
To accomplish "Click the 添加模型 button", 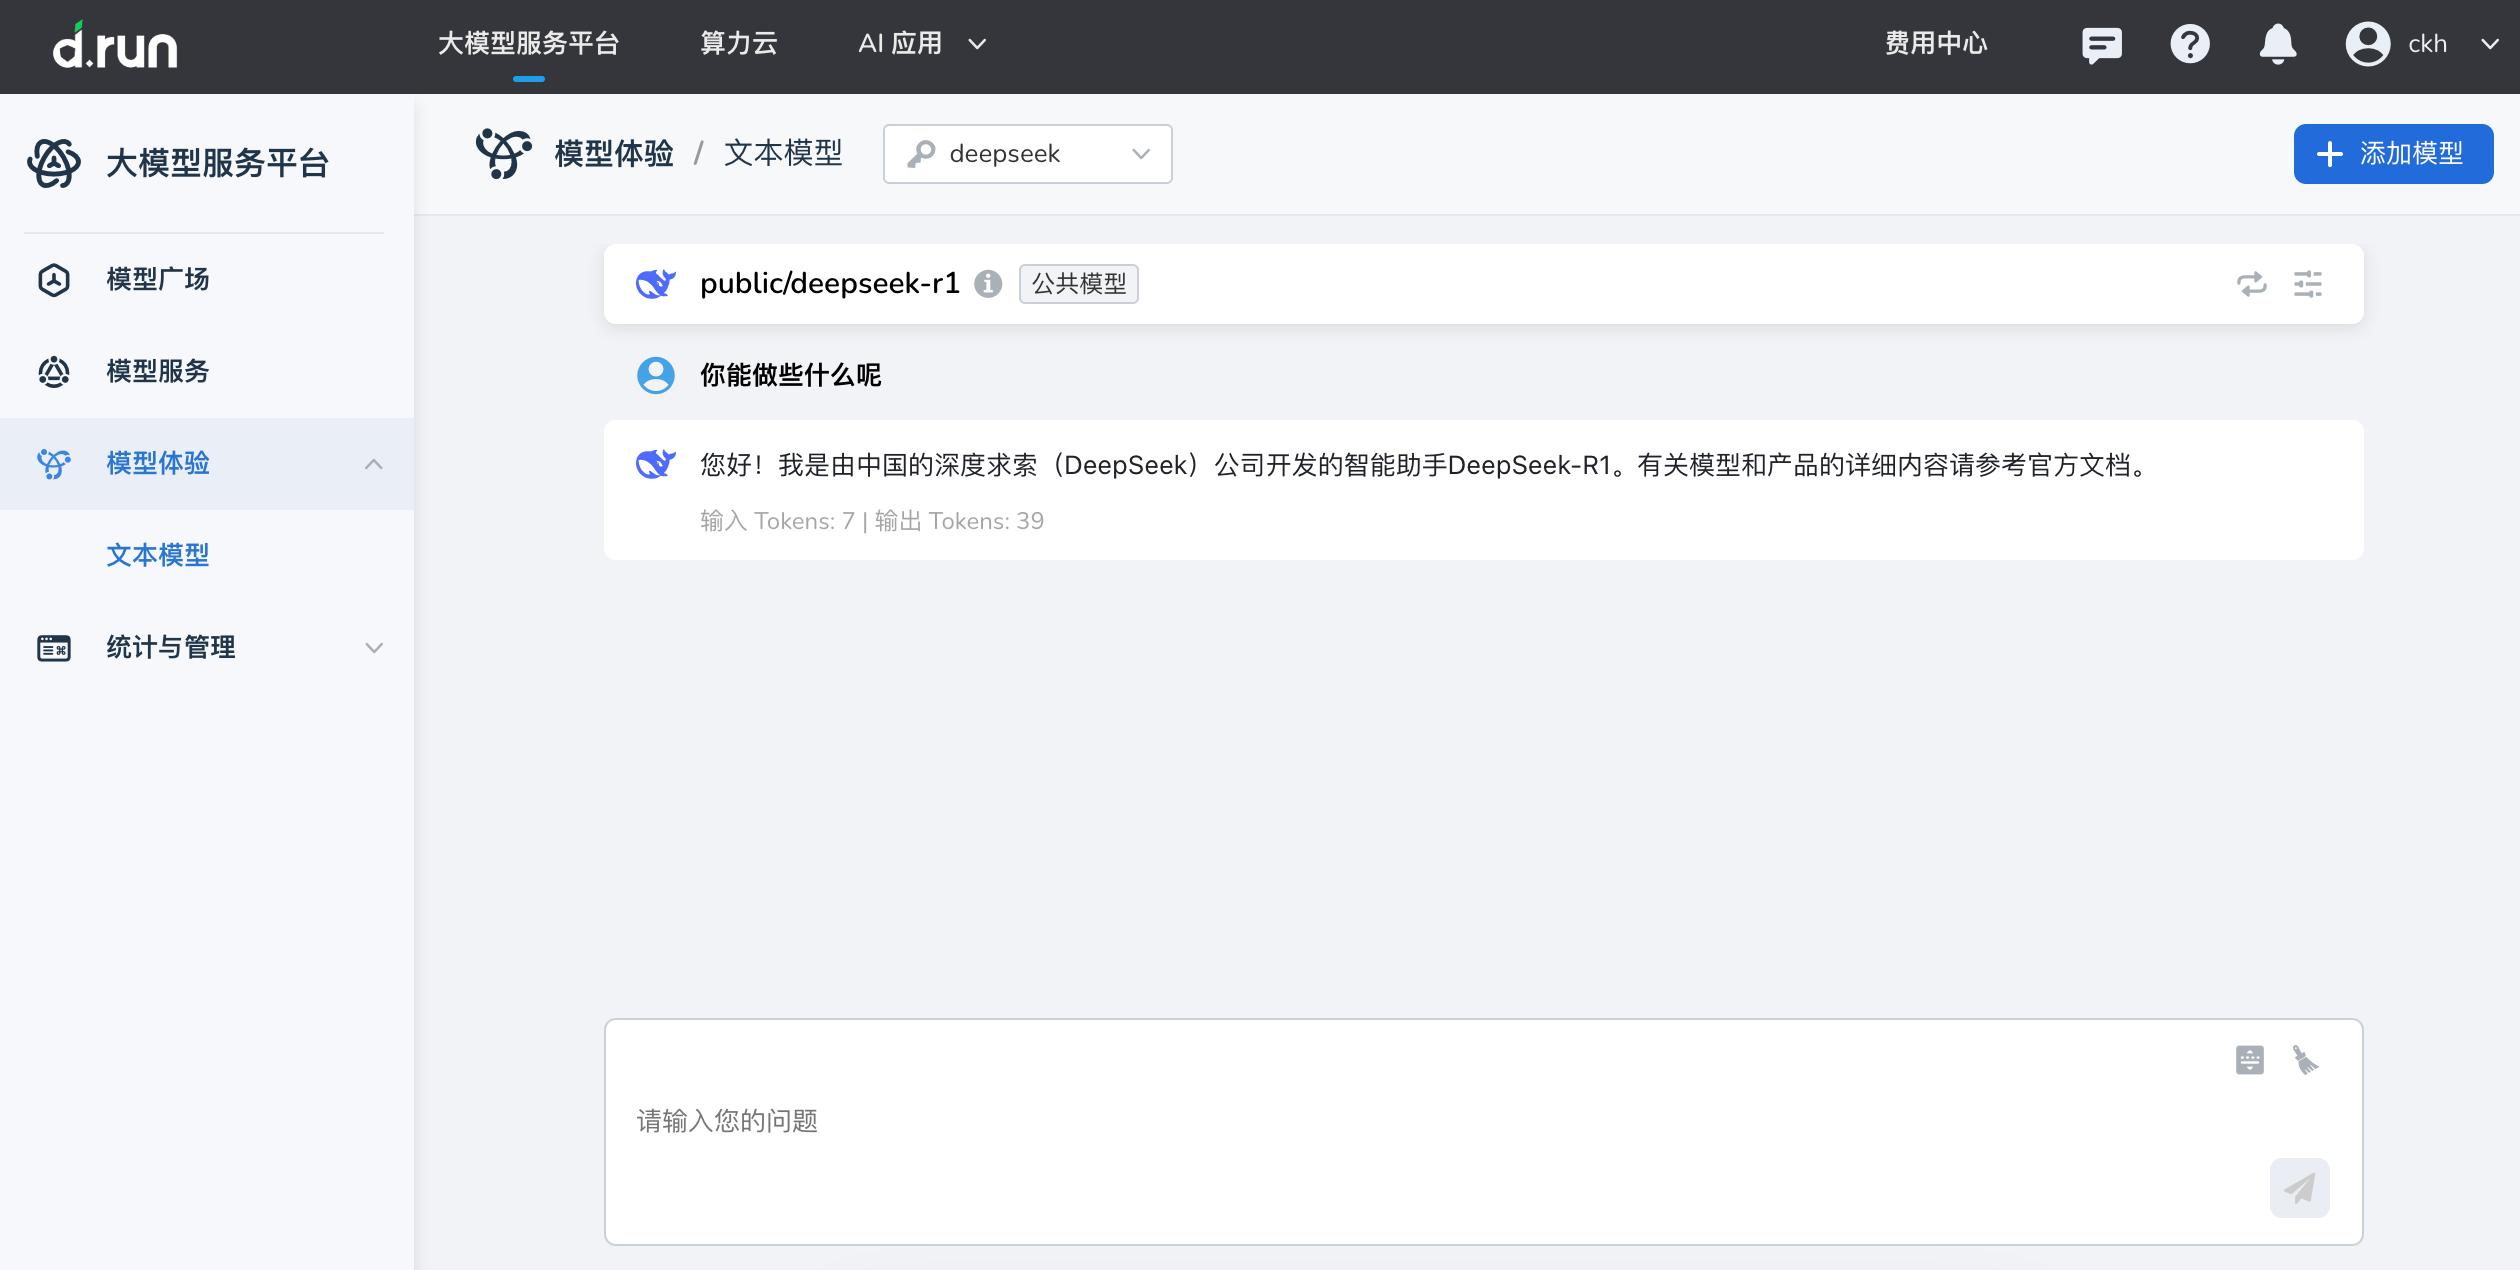I will pyautogui.click(x=2393, y=153).
